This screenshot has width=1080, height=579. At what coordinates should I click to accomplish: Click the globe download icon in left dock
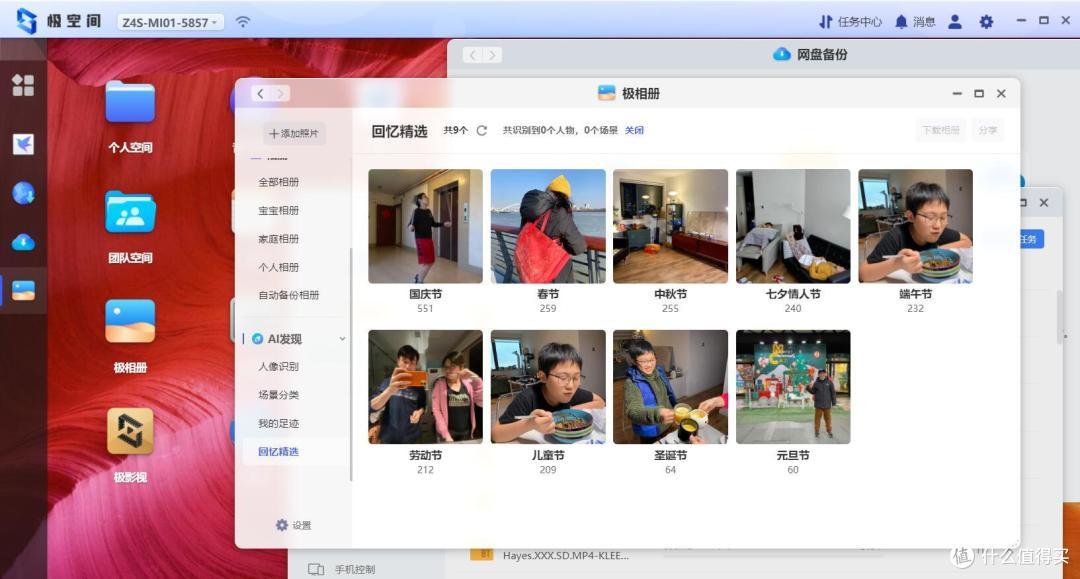[x=23, y=193]
